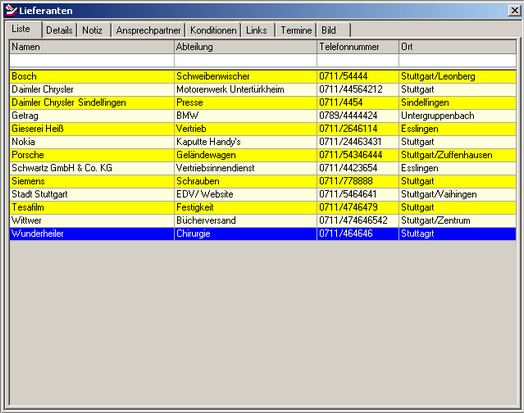This screenshot has width=524, height=413.
Task: Select the highlighted Wunderheiler row
Action: (x=263, y=234)
